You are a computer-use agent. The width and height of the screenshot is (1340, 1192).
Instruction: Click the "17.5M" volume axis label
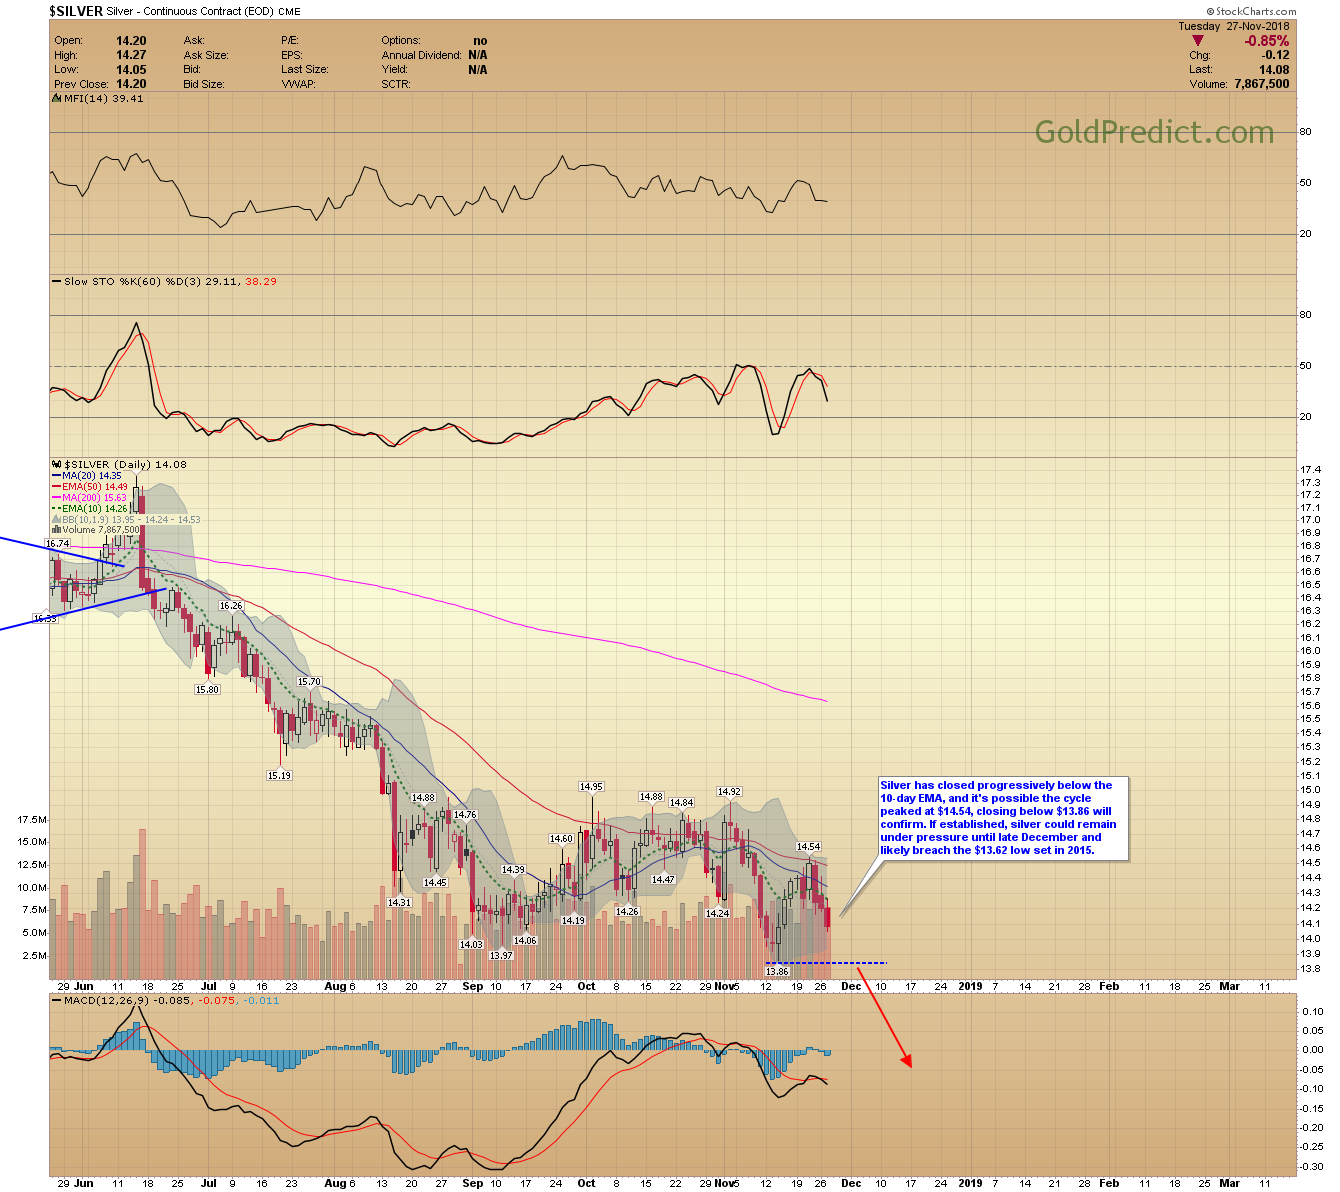(x=32, y=819)
